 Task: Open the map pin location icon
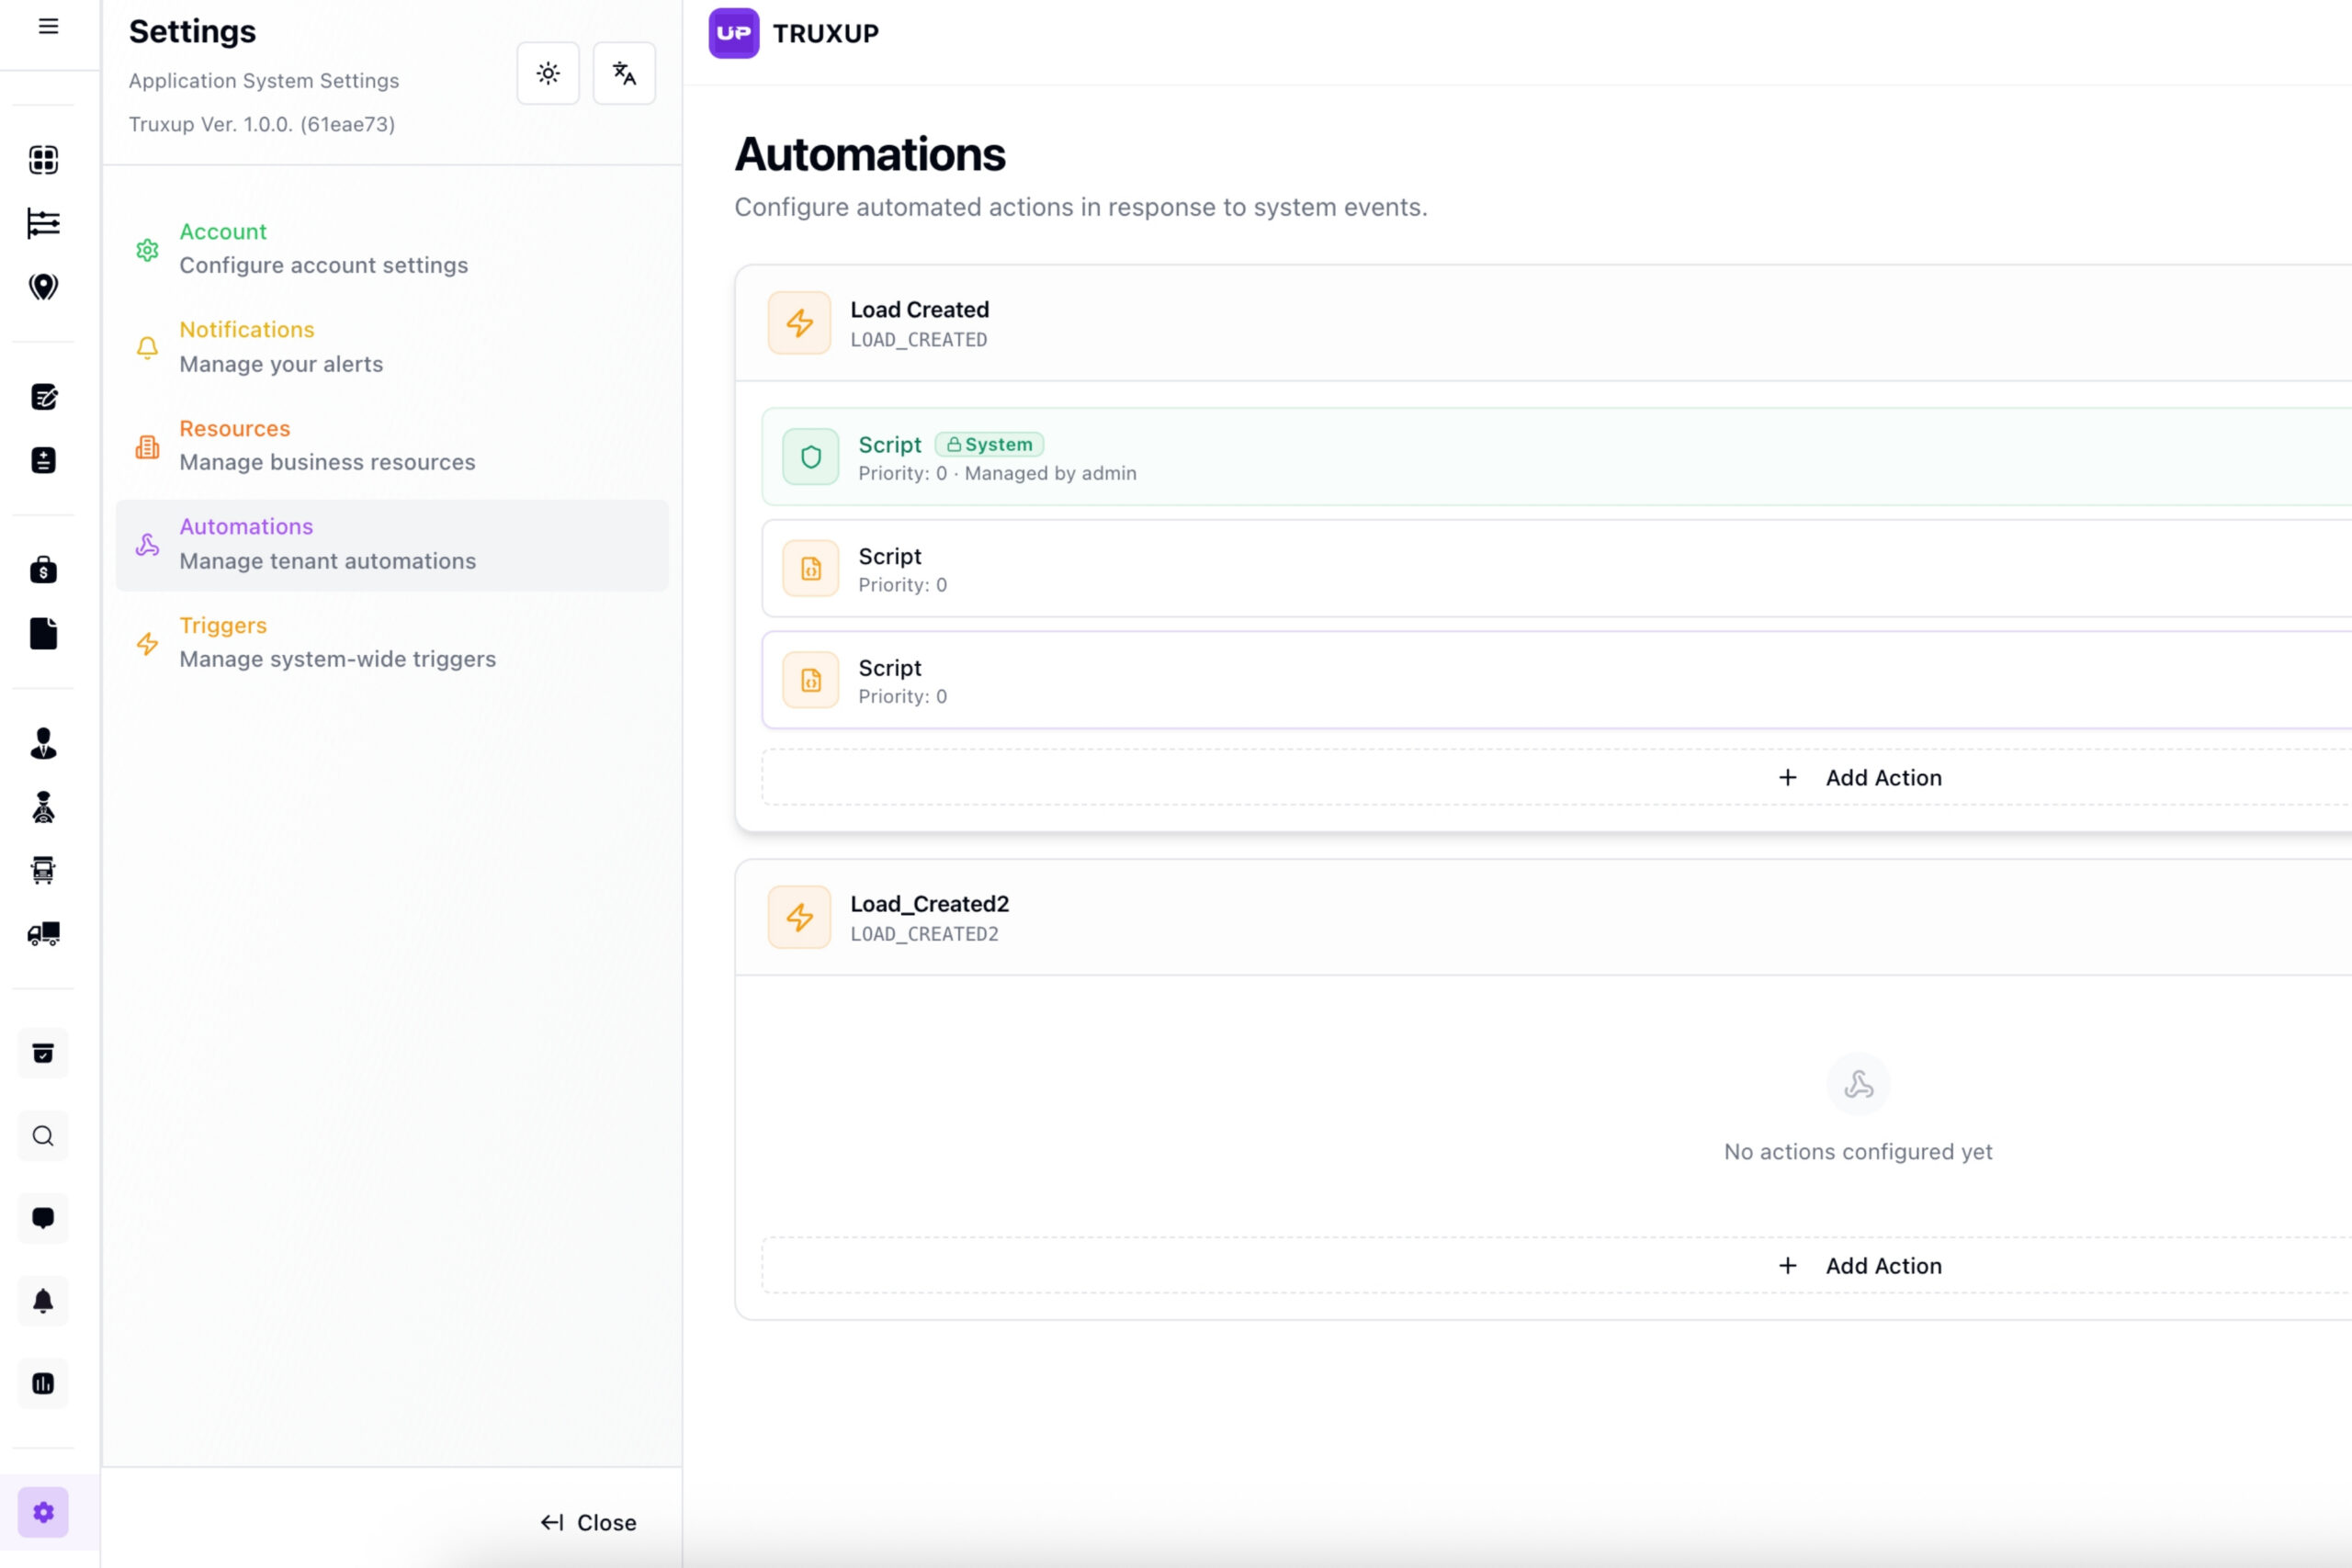(43, 287)
